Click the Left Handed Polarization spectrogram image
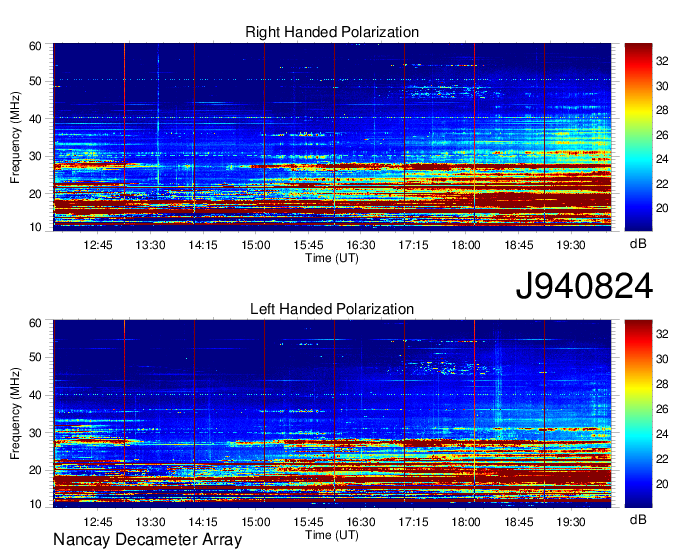The height and width of the screenshot is (552, 680). pos(332,414)
